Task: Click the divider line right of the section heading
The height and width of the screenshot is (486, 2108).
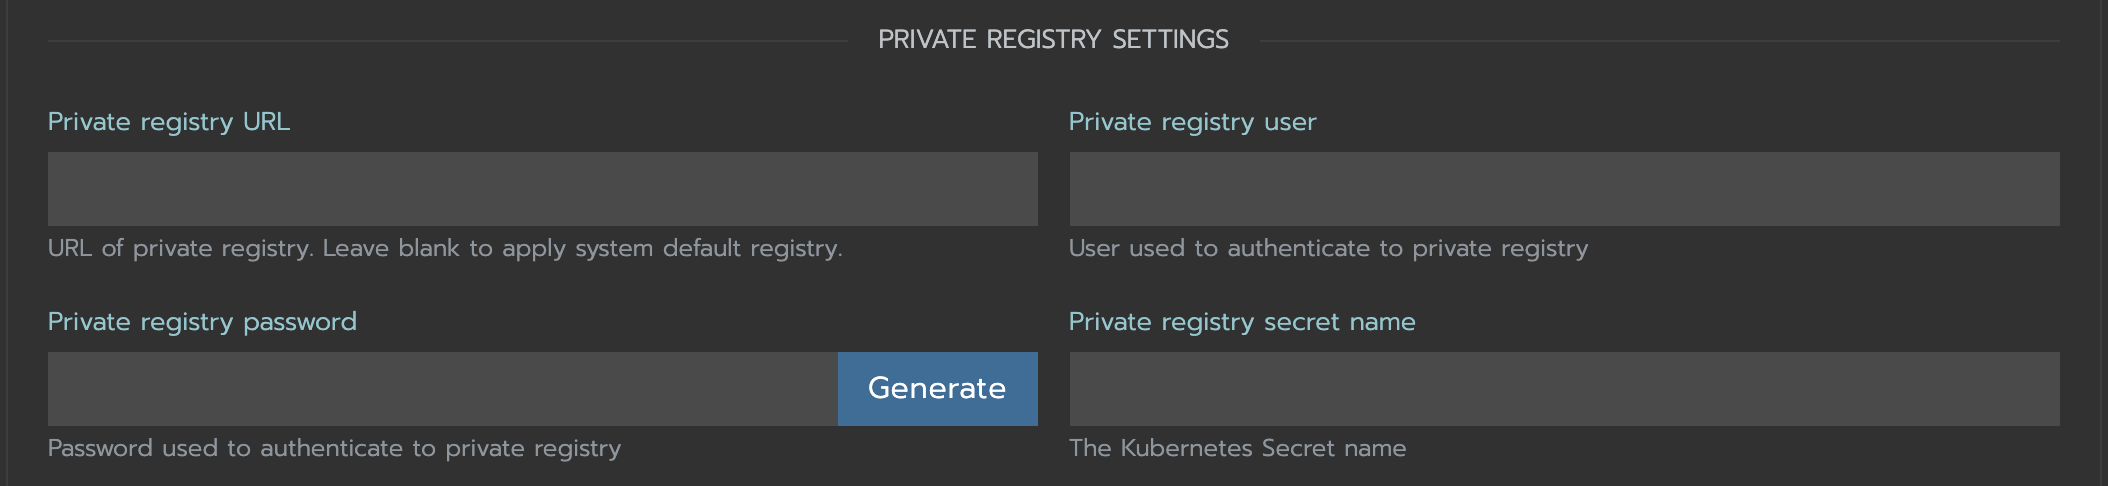Action: click(x=1660, y=41)
